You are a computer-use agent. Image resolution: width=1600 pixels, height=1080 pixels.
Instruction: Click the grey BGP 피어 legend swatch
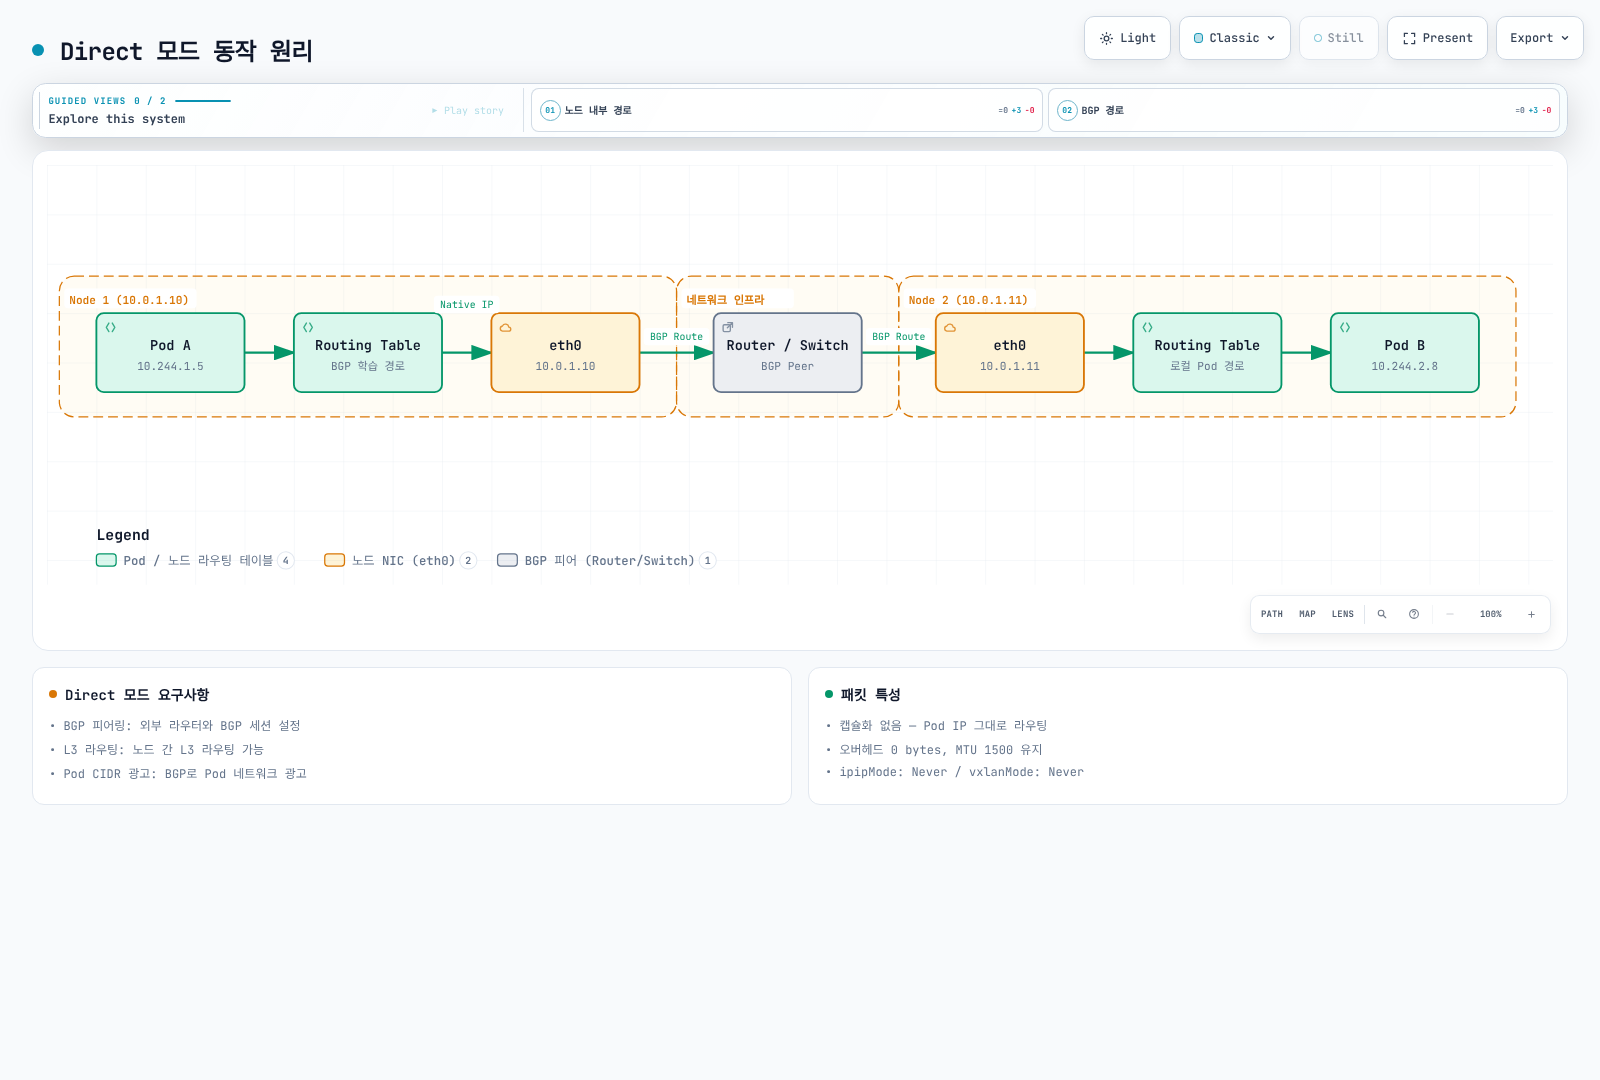(508, 560)
